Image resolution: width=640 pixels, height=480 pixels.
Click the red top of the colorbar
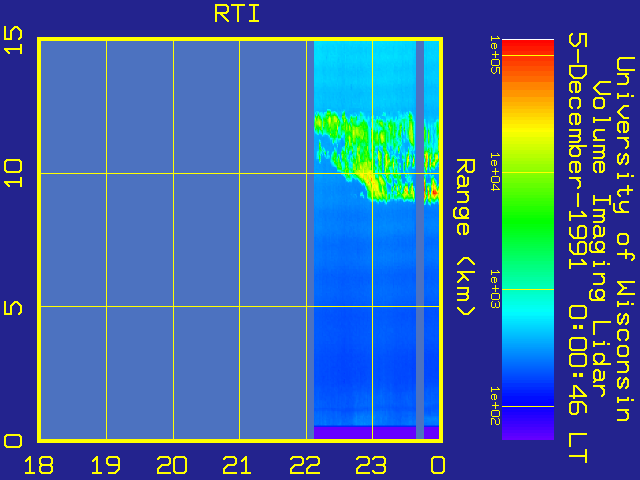[x=528, y=48]
